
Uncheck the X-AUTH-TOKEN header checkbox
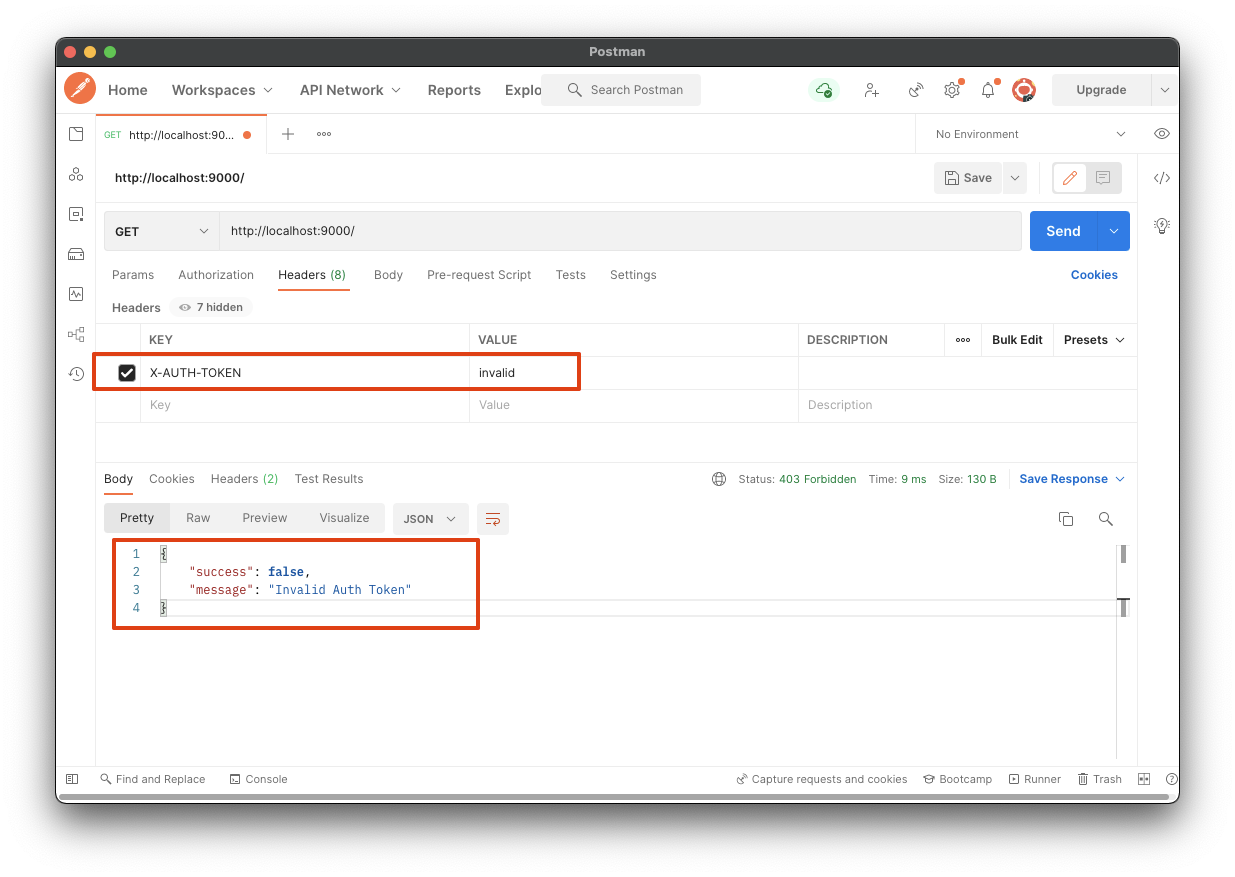click(x=127, y=373)
